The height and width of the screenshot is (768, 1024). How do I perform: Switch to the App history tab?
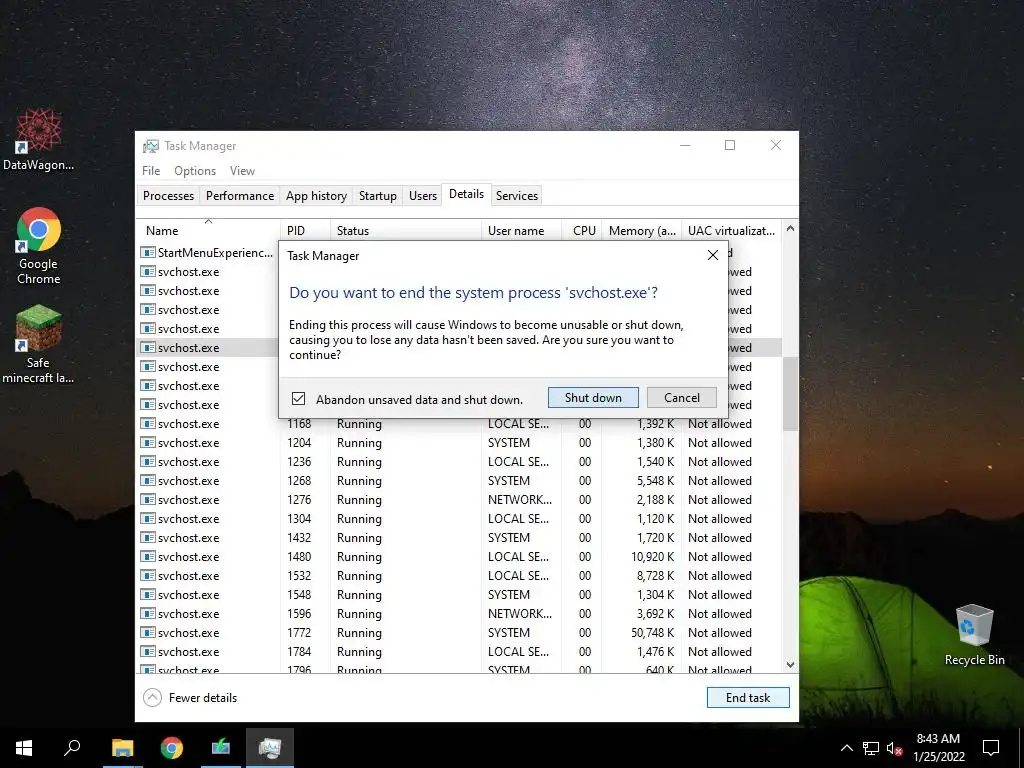pyautogui.click(x=316, y=196)
